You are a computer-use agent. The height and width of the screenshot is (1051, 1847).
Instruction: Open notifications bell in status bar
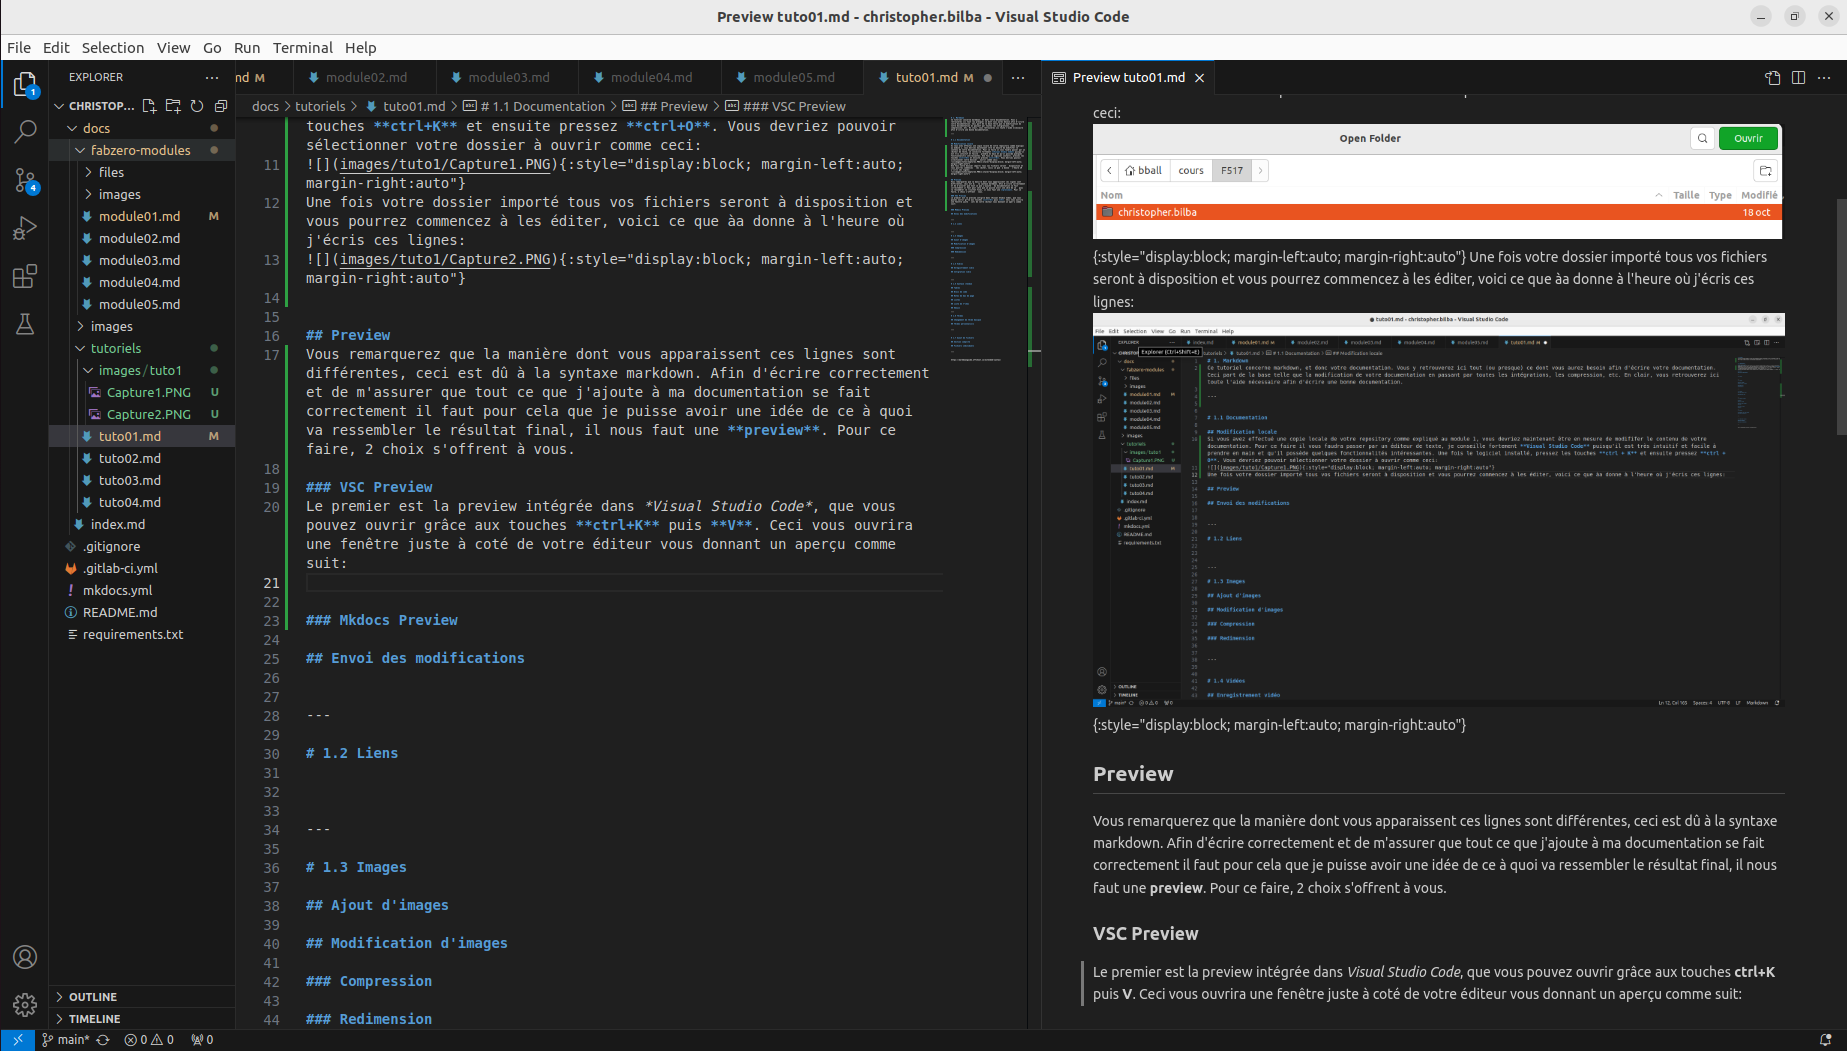pyautogui.click(x=1825, y=1040)
